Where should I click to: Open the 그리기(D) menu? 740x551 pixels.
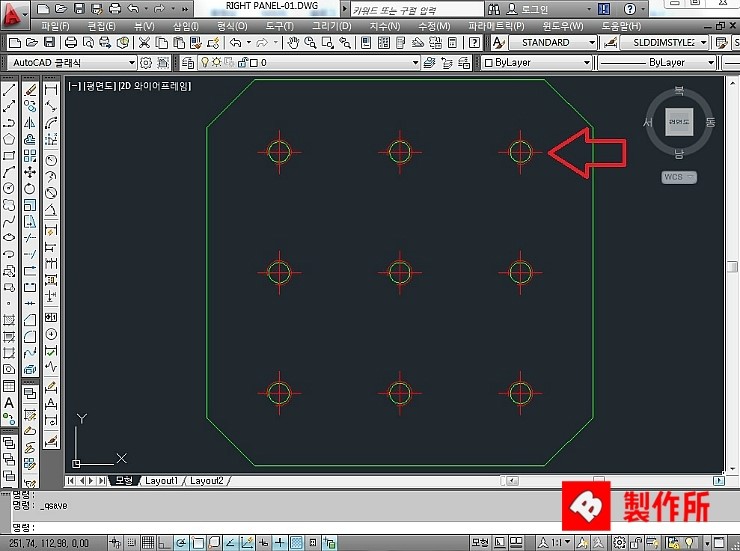332,26
